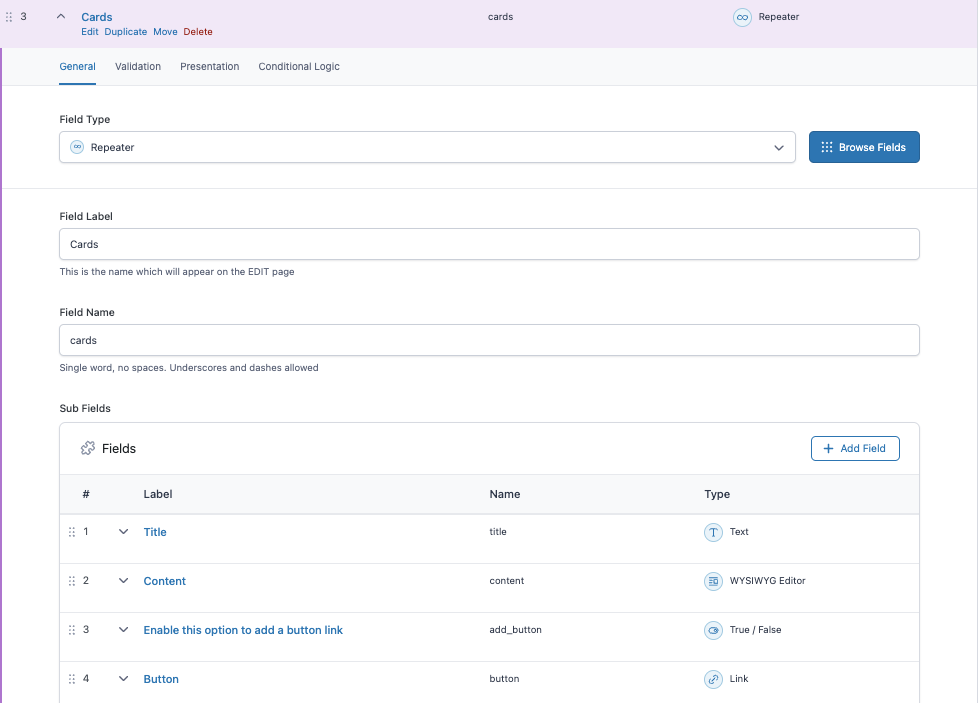
Task: Click the Add Field button
Action: [x=855, y=449]
